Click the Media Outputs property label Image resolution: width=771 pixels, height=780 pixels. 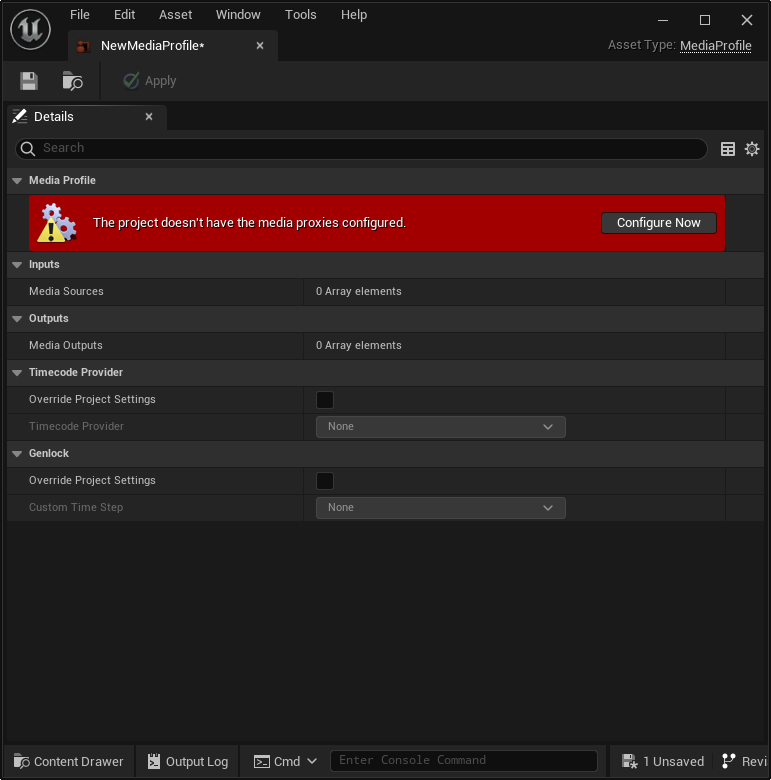point(66,346)
